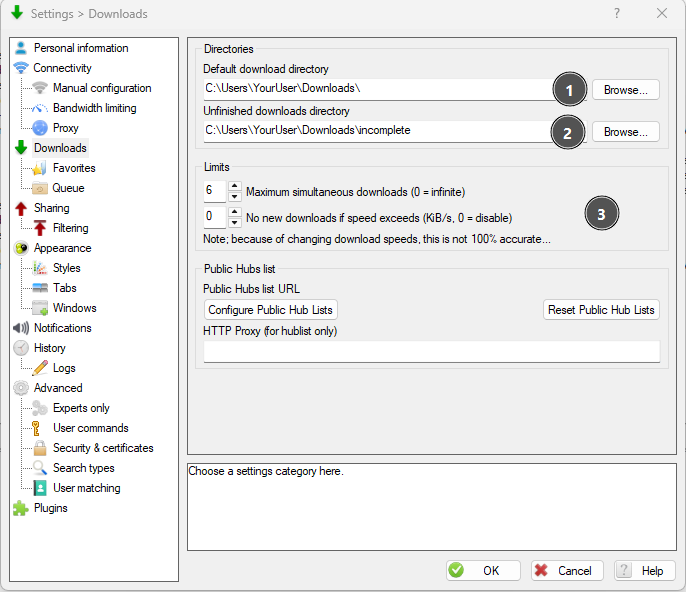Viewport: 686px width, 592px height.
Task: Click Reset Public Hub Lists button
Action: click(601, 310)
